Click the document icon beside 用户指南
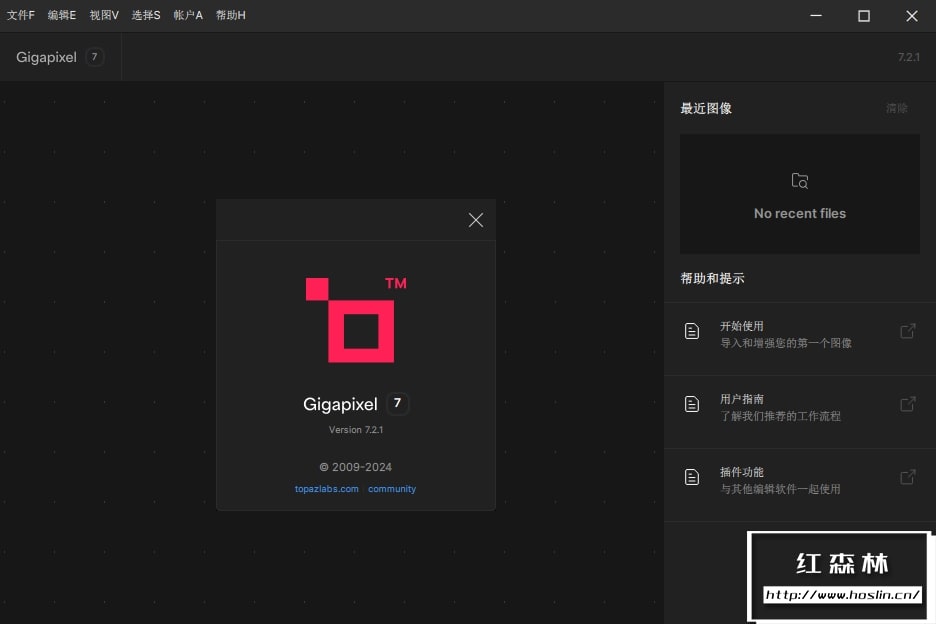 click(692, 404)
